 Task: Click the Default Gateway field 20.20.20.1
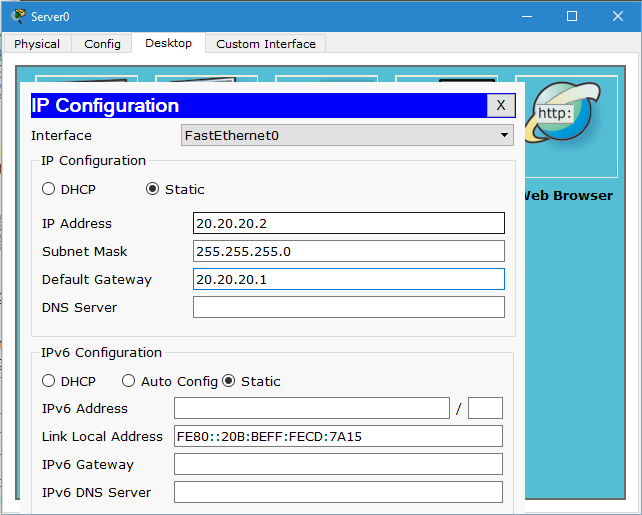tap(349, 279)
